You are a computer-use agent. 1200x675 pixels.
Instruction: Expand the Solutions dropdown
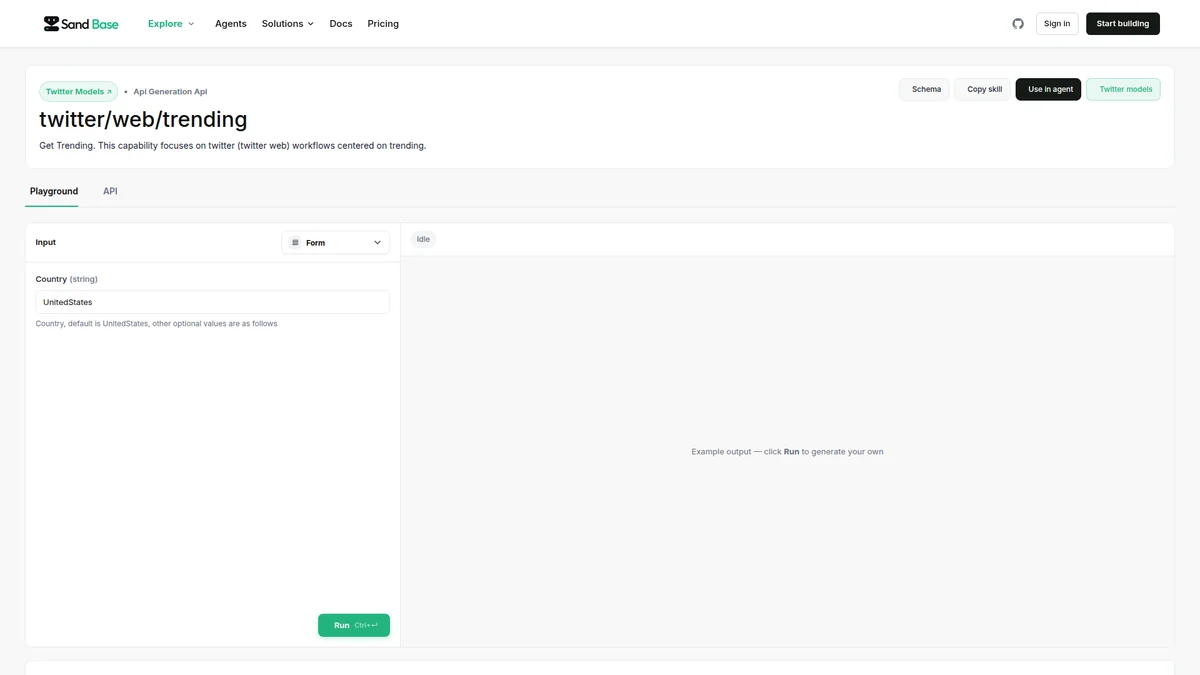[x=288, y=23]
